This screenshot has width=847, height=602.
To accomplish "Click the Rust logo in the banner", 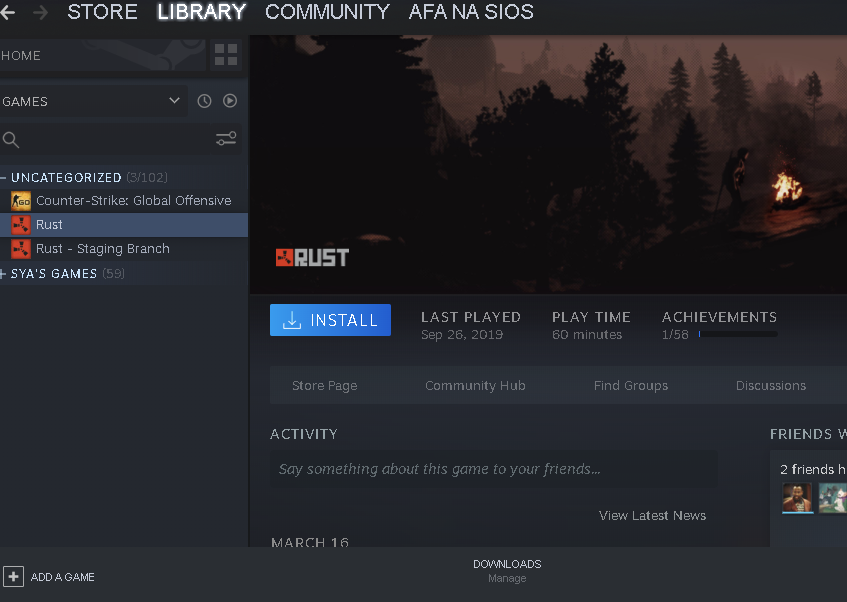I will (312, 258).
